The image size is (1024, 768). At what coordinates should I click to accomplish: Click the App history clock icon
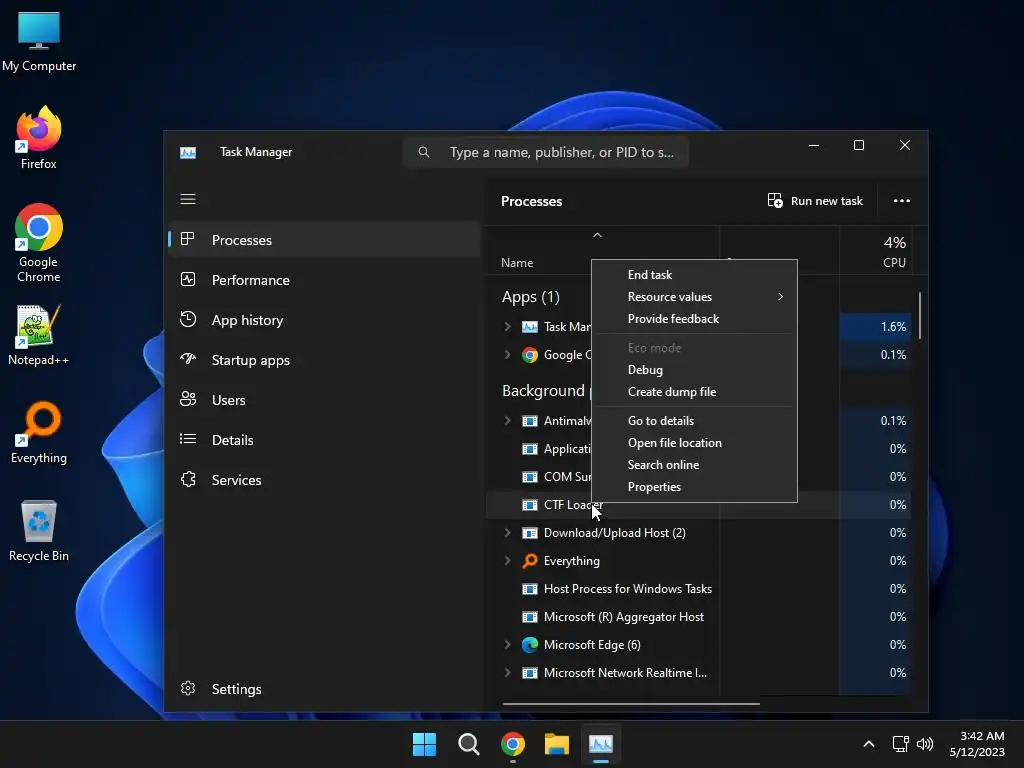pos(188,319)
